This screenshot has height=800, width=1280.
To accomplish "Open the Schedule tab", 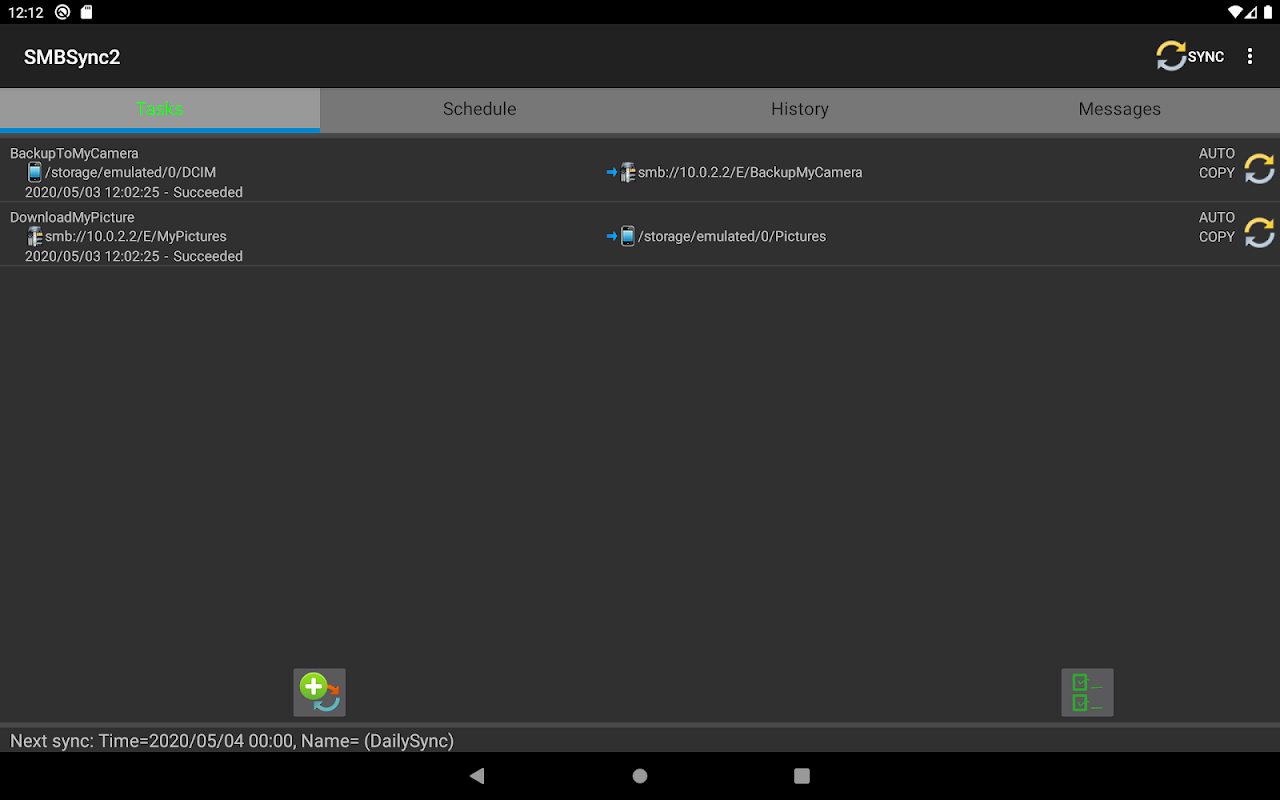I will [480, 109].
